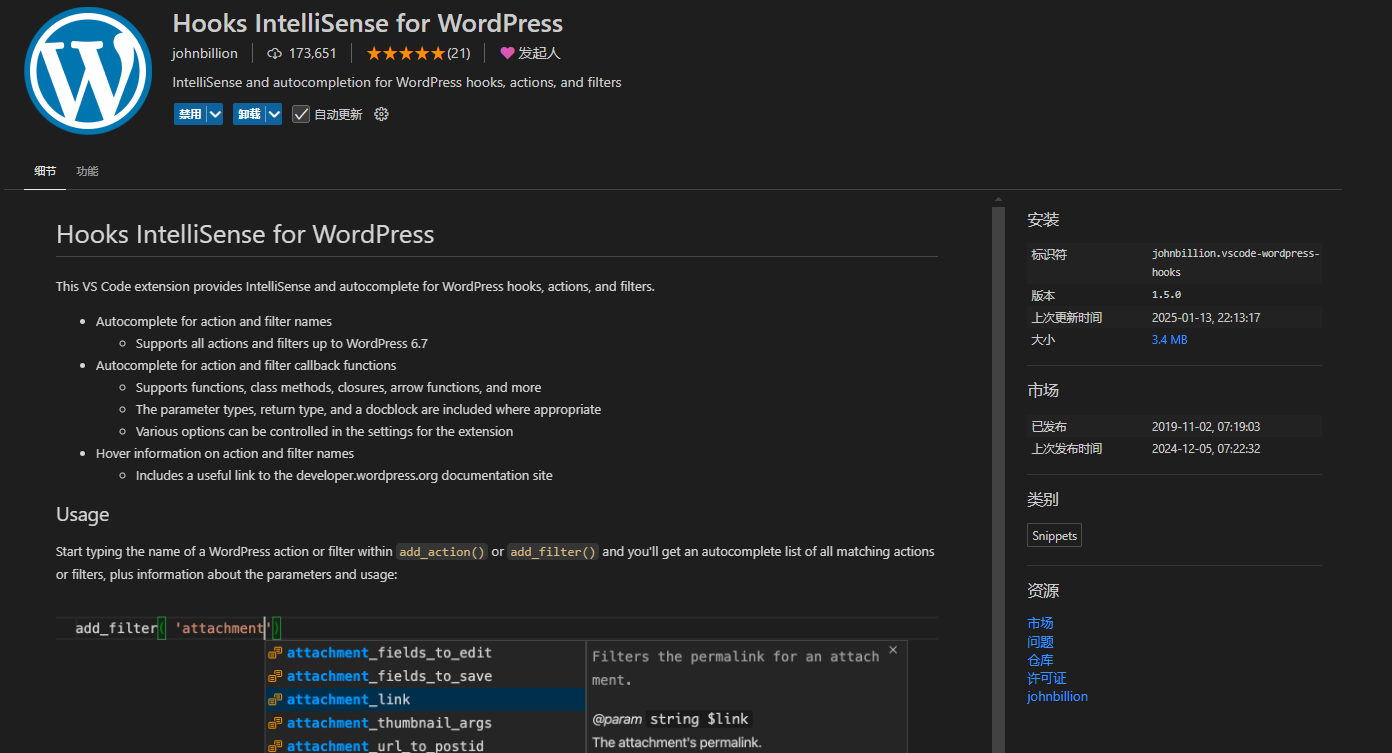1392x753 pixels.
Task: Toggle the 自动更新 checkbox
Action: tap(301, 114)
